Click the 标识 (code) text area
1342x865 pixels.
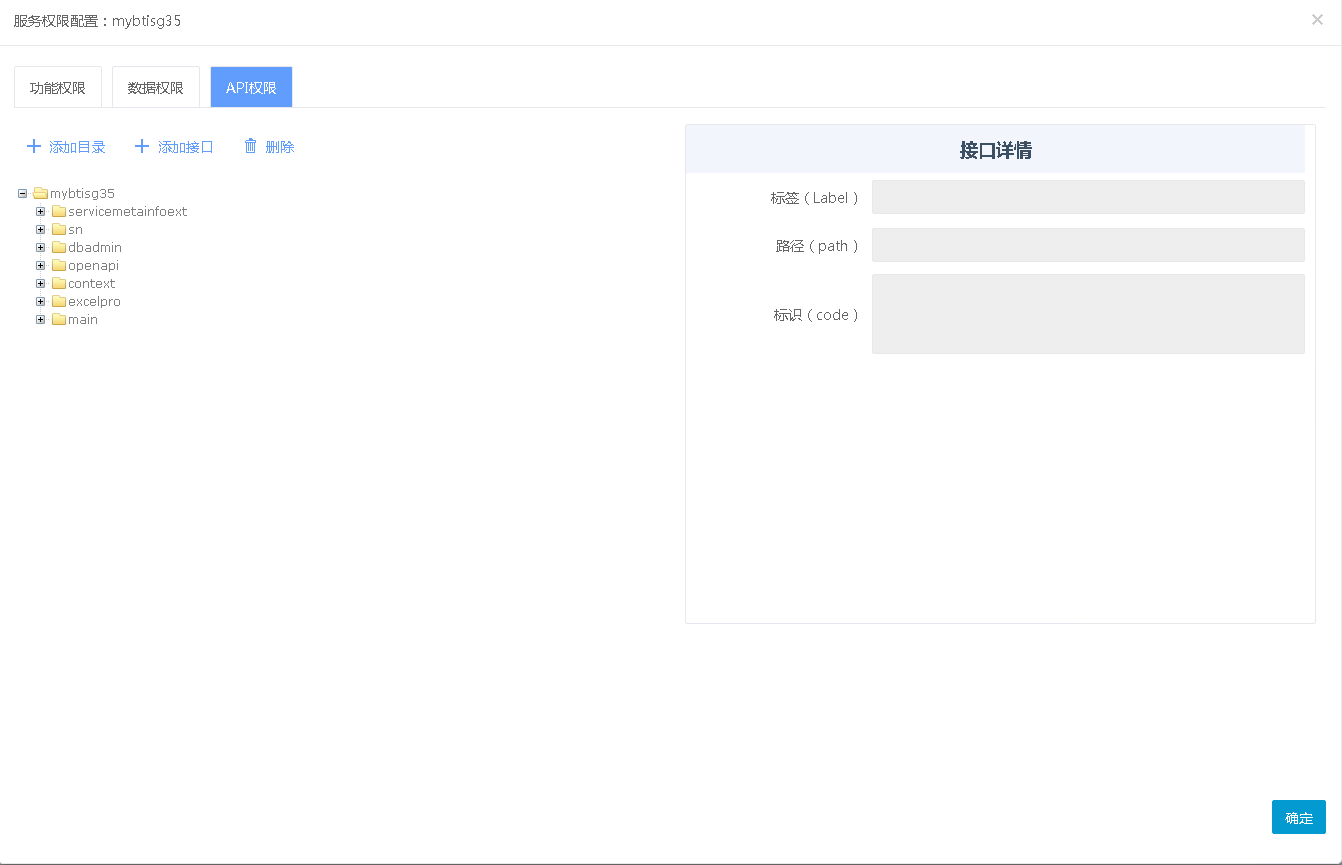coord(1088,314)
